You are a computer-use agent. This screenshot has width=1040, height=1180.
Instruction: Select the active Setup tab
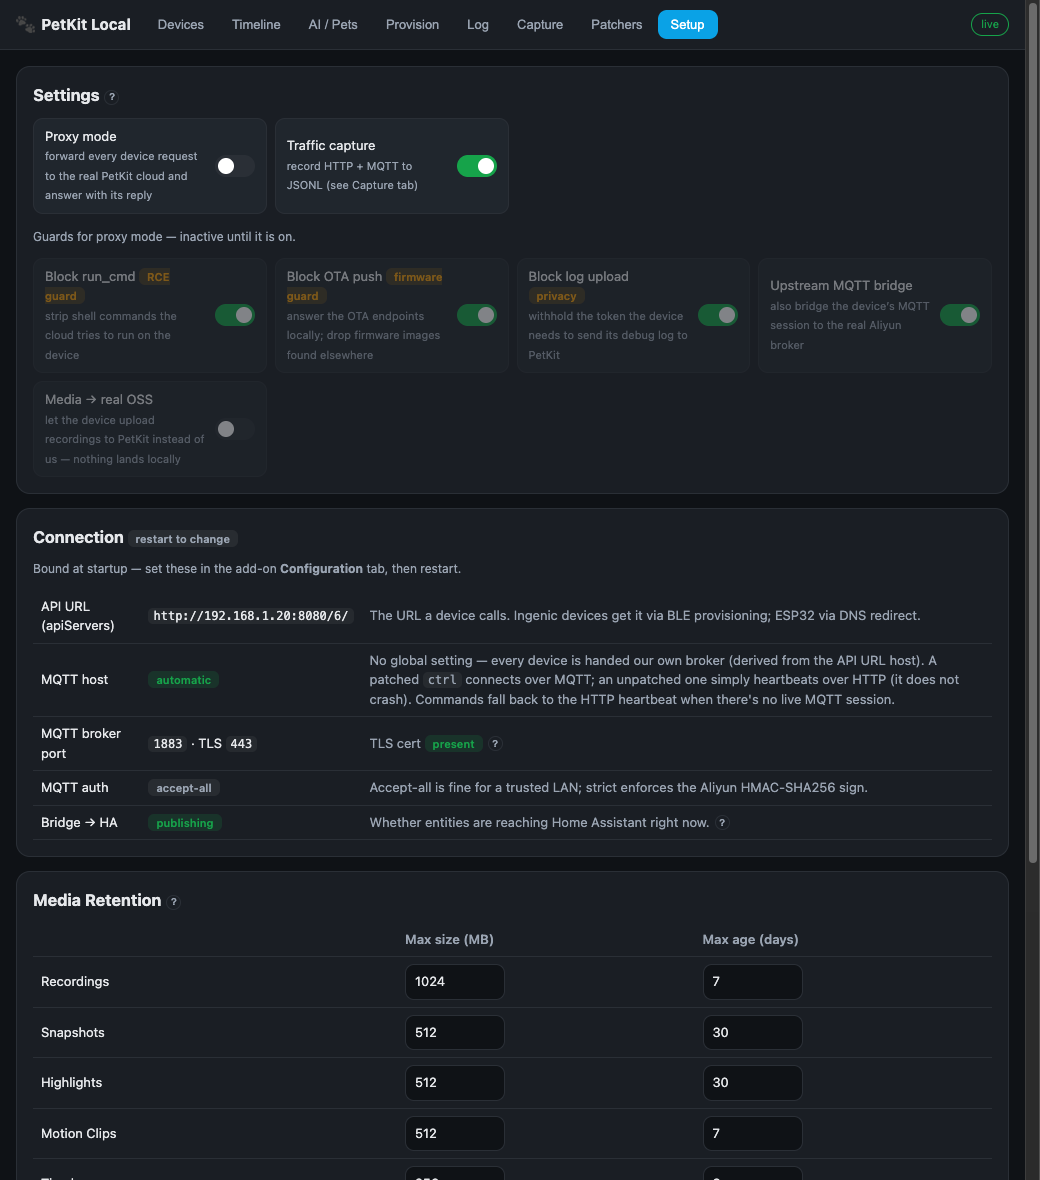(687, 24)
